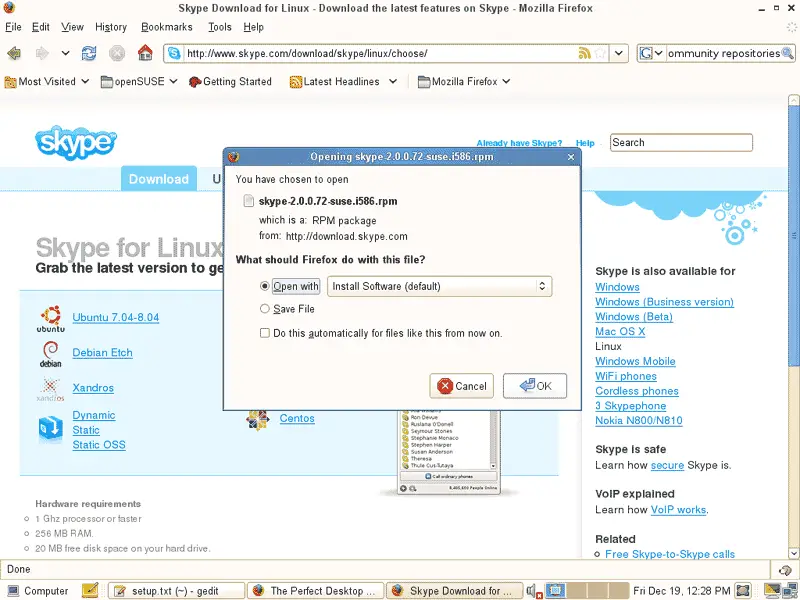The width and height of the screenshot is (800, 600).
Task: Open the Bookmarks menu
Action: (x=167, y=27)
